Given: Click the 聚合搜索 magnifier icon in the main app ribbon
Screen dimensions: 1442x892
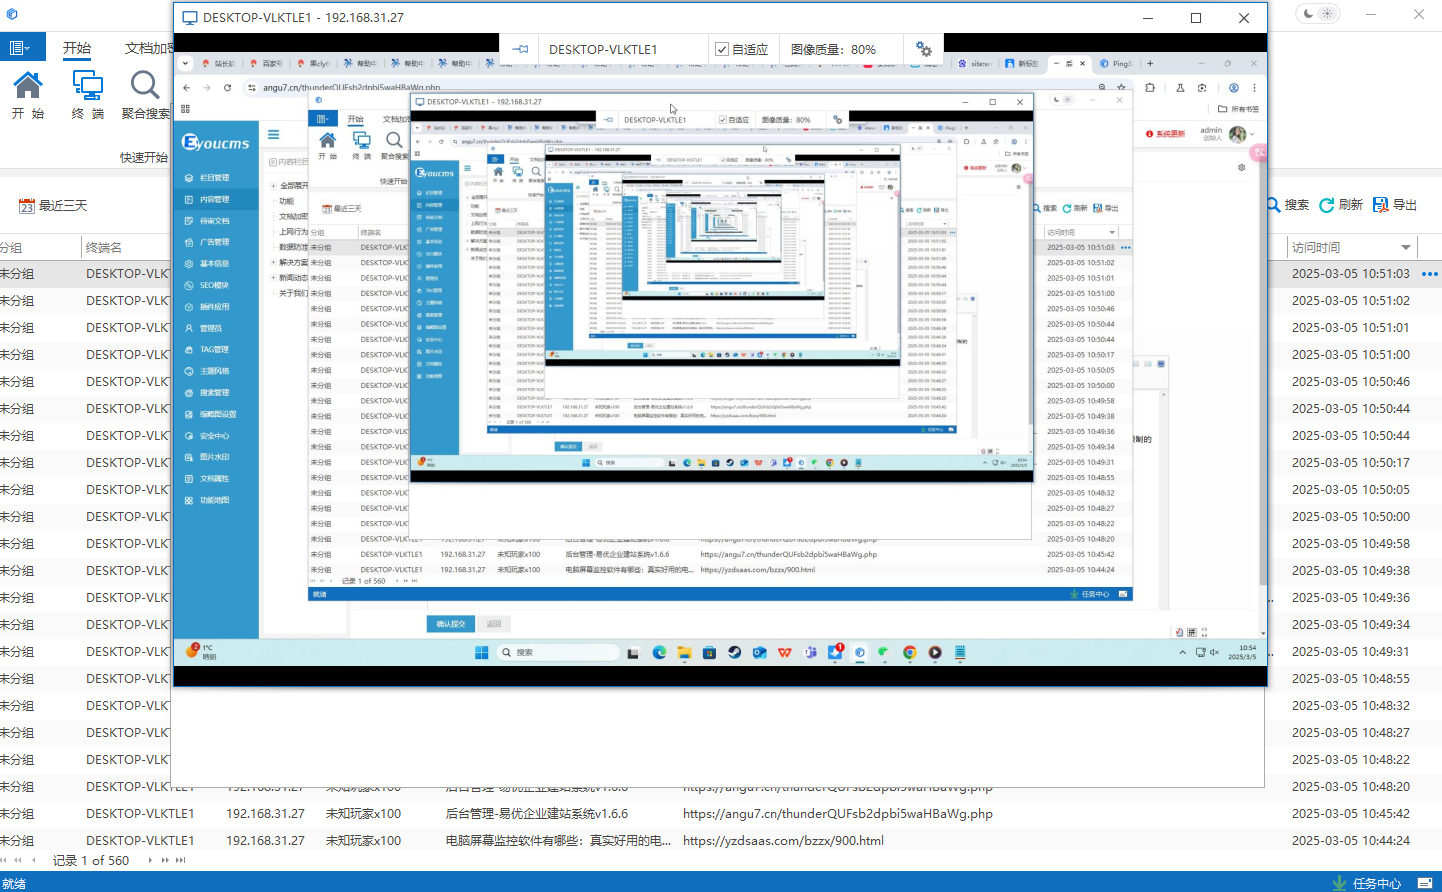Looking at the screenshot, I should 144,86.
